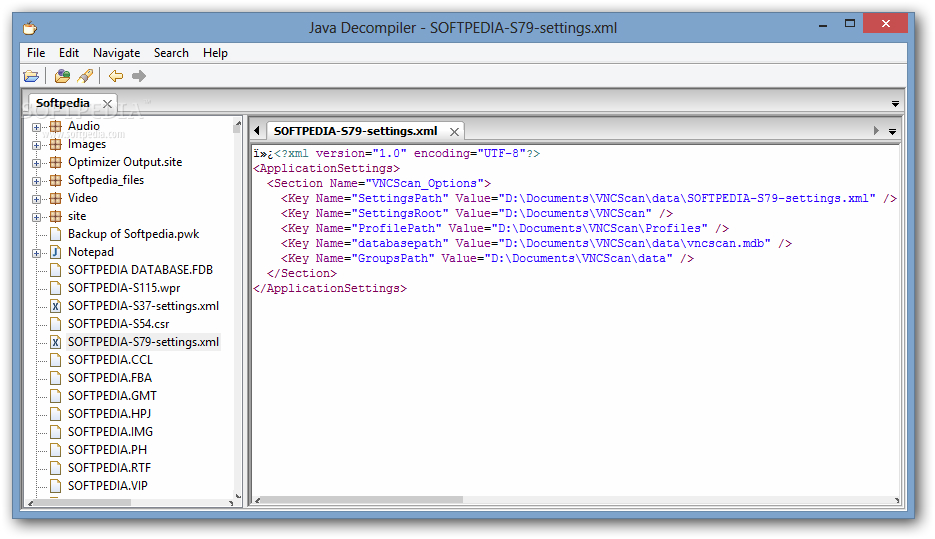Click the Images package icon

tap(55, 144)
